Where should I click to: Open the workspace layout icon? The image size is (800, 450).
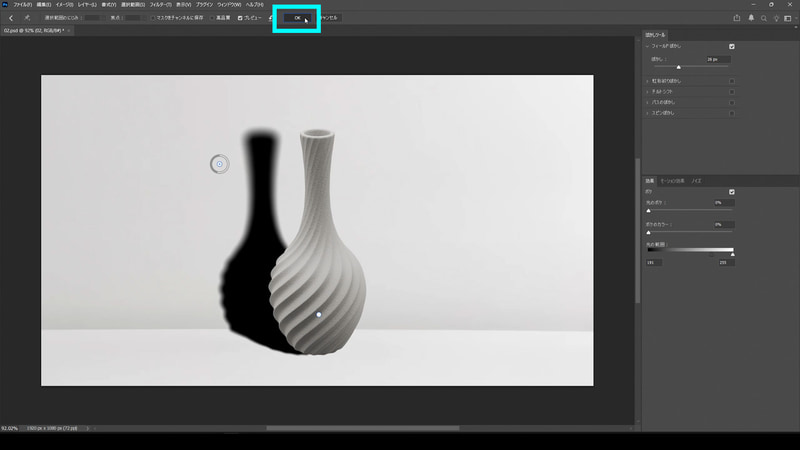(x=788, y=18)
